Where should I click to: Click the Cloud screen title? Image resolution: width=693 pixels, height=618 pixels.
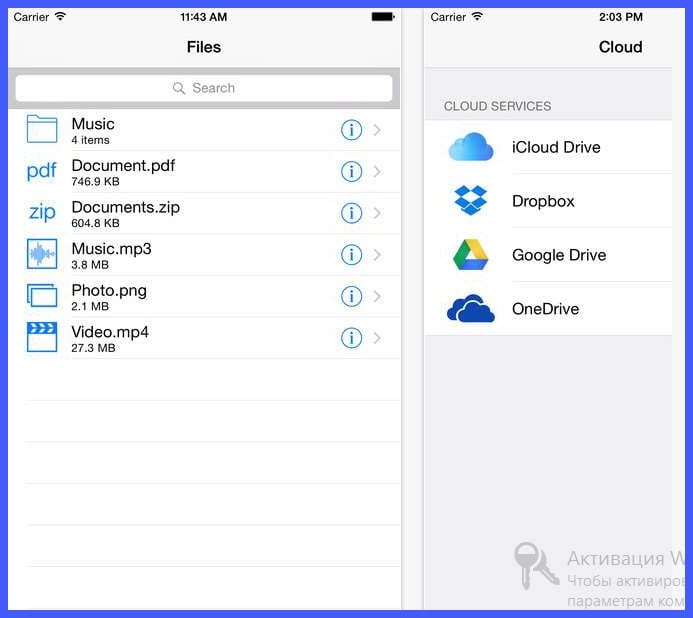point(621,47)
